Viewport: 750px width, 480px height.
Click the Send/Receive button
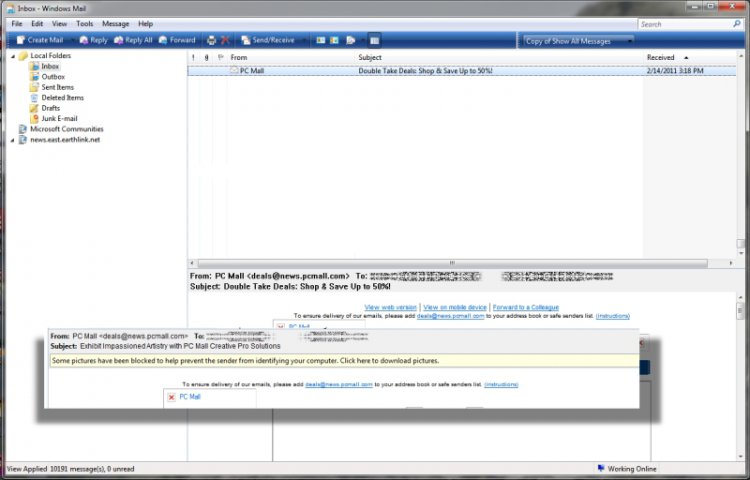coord(268,40)
